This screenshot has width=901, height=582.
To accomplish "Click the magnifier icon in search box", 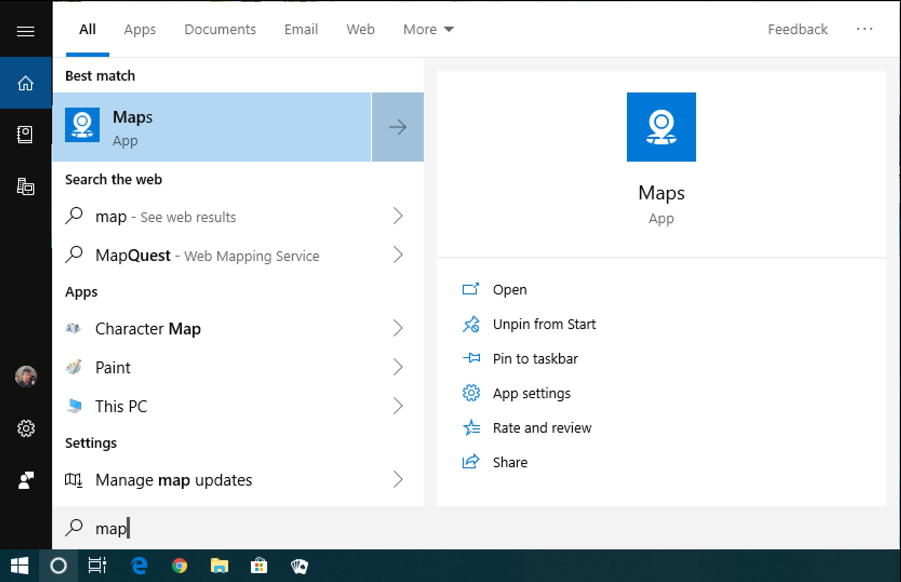I will click(x=74, y=527).
